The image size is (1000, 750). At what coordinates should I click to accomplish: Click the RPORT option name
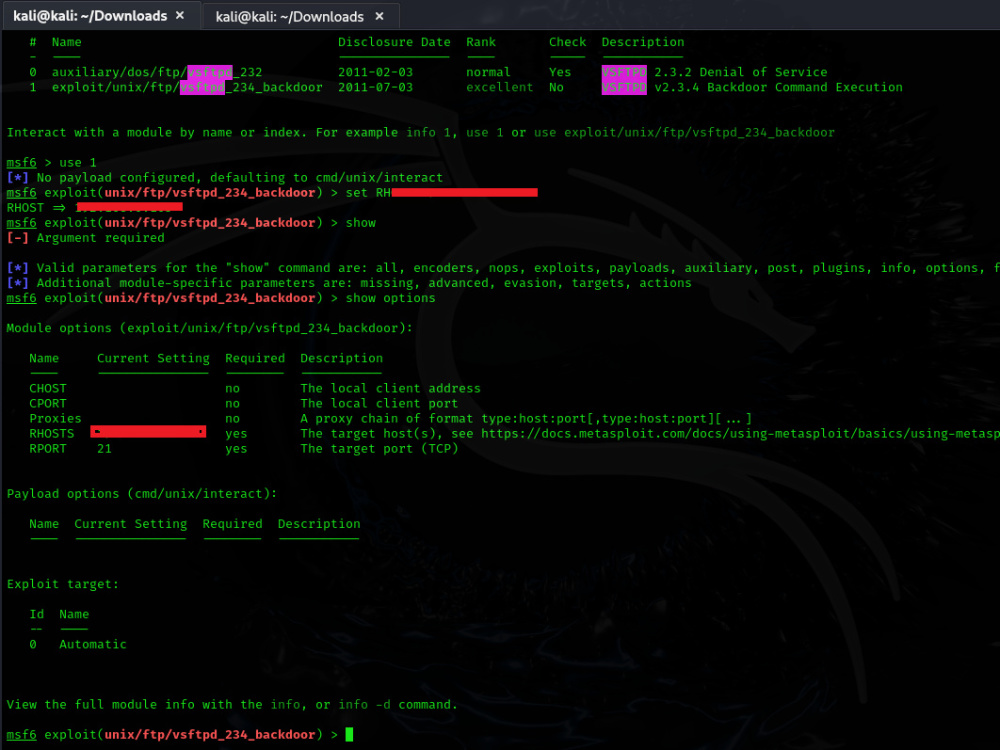tap(48, 449)
